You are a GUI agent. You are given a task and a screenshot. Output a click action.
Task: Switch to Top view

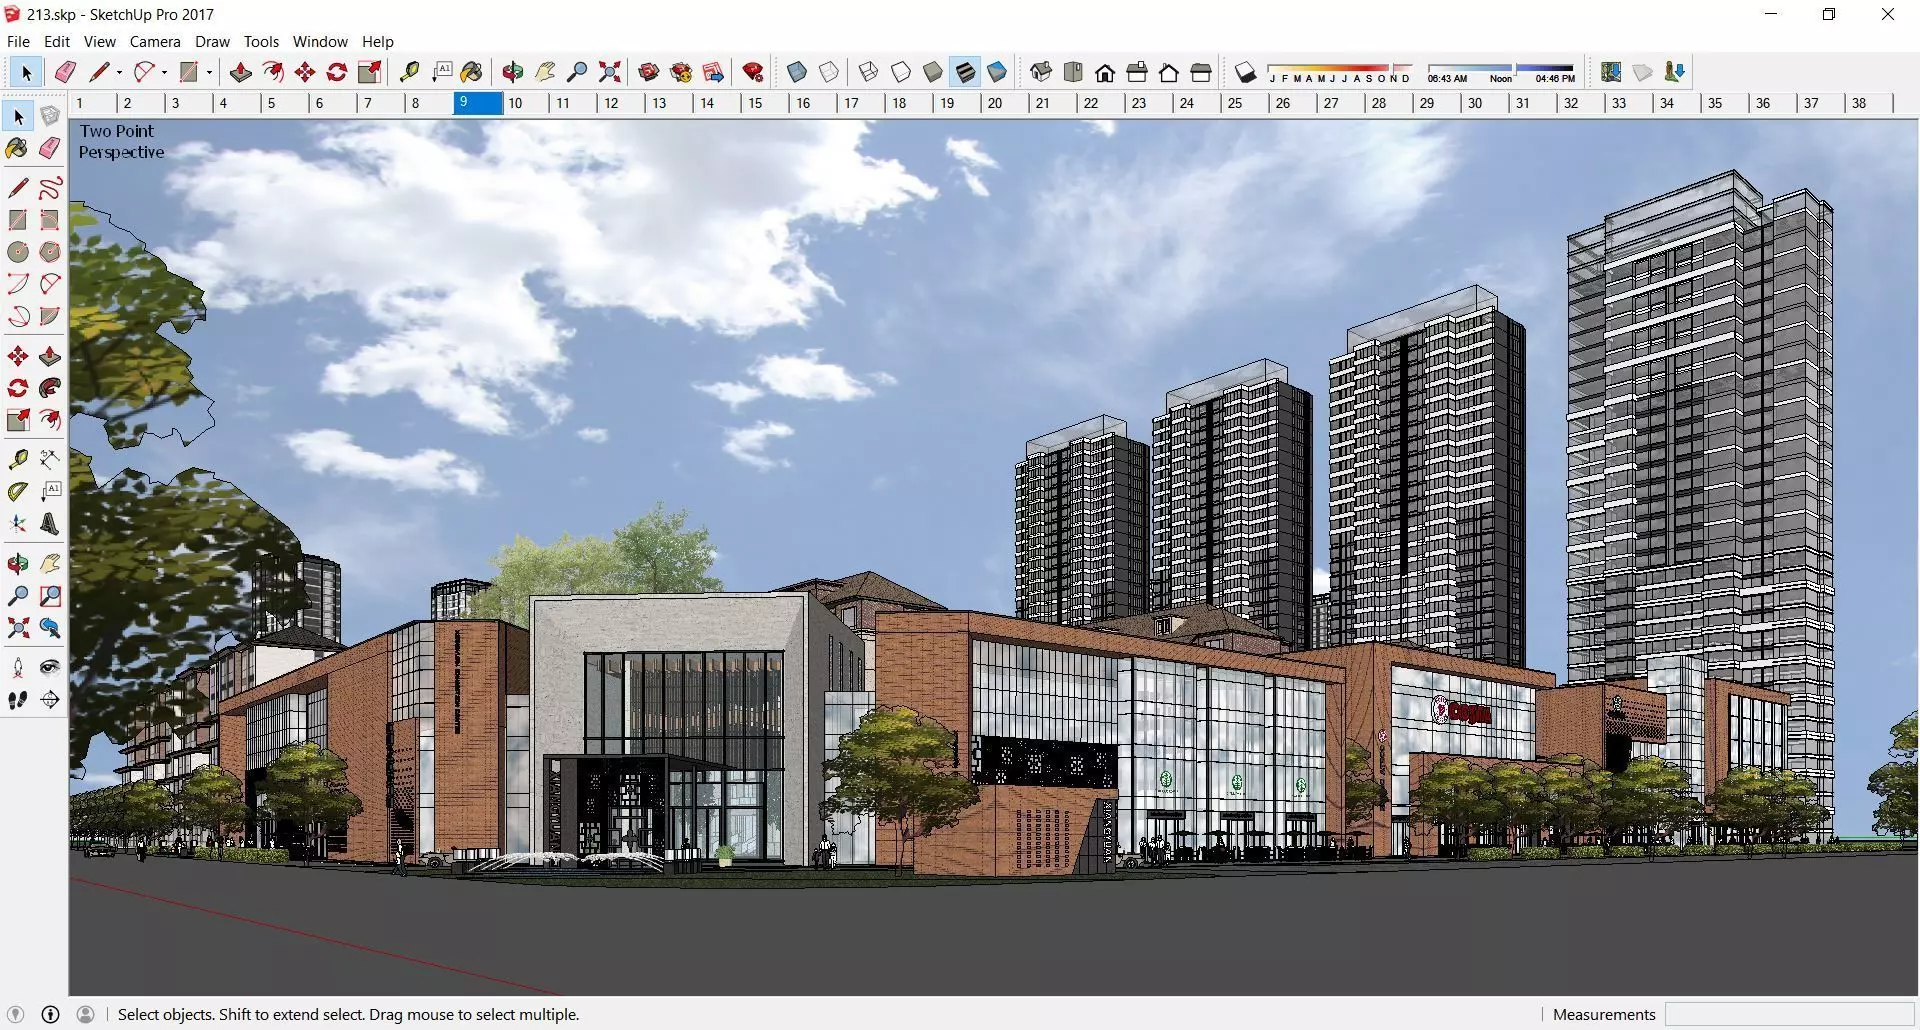click(x=1073, y=72)
